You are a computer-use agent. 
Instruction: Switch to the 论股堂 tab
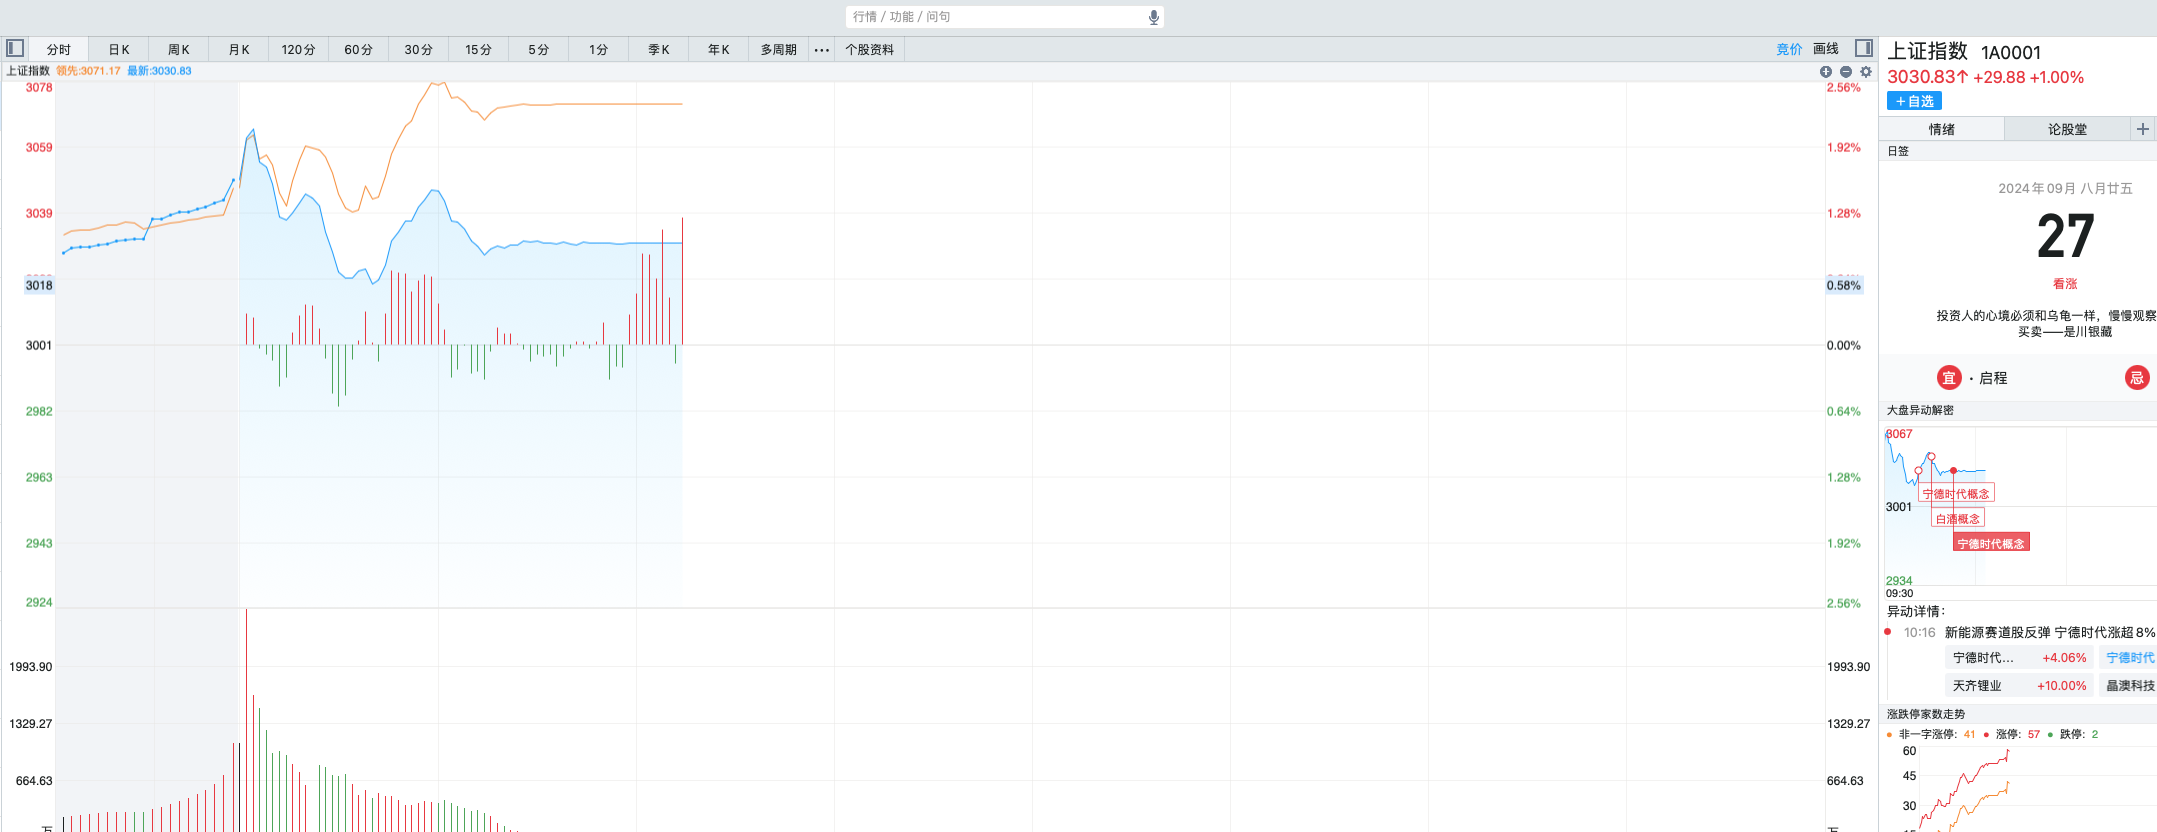click(x=2067, y=129)
